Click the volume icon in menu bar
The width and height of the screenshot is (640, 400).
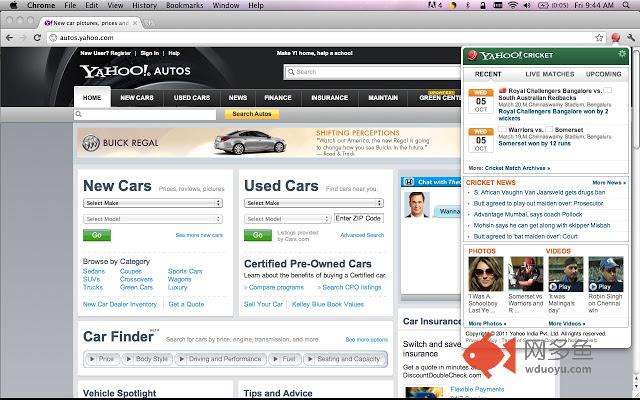pyautogui.click(x=527, y=5)
